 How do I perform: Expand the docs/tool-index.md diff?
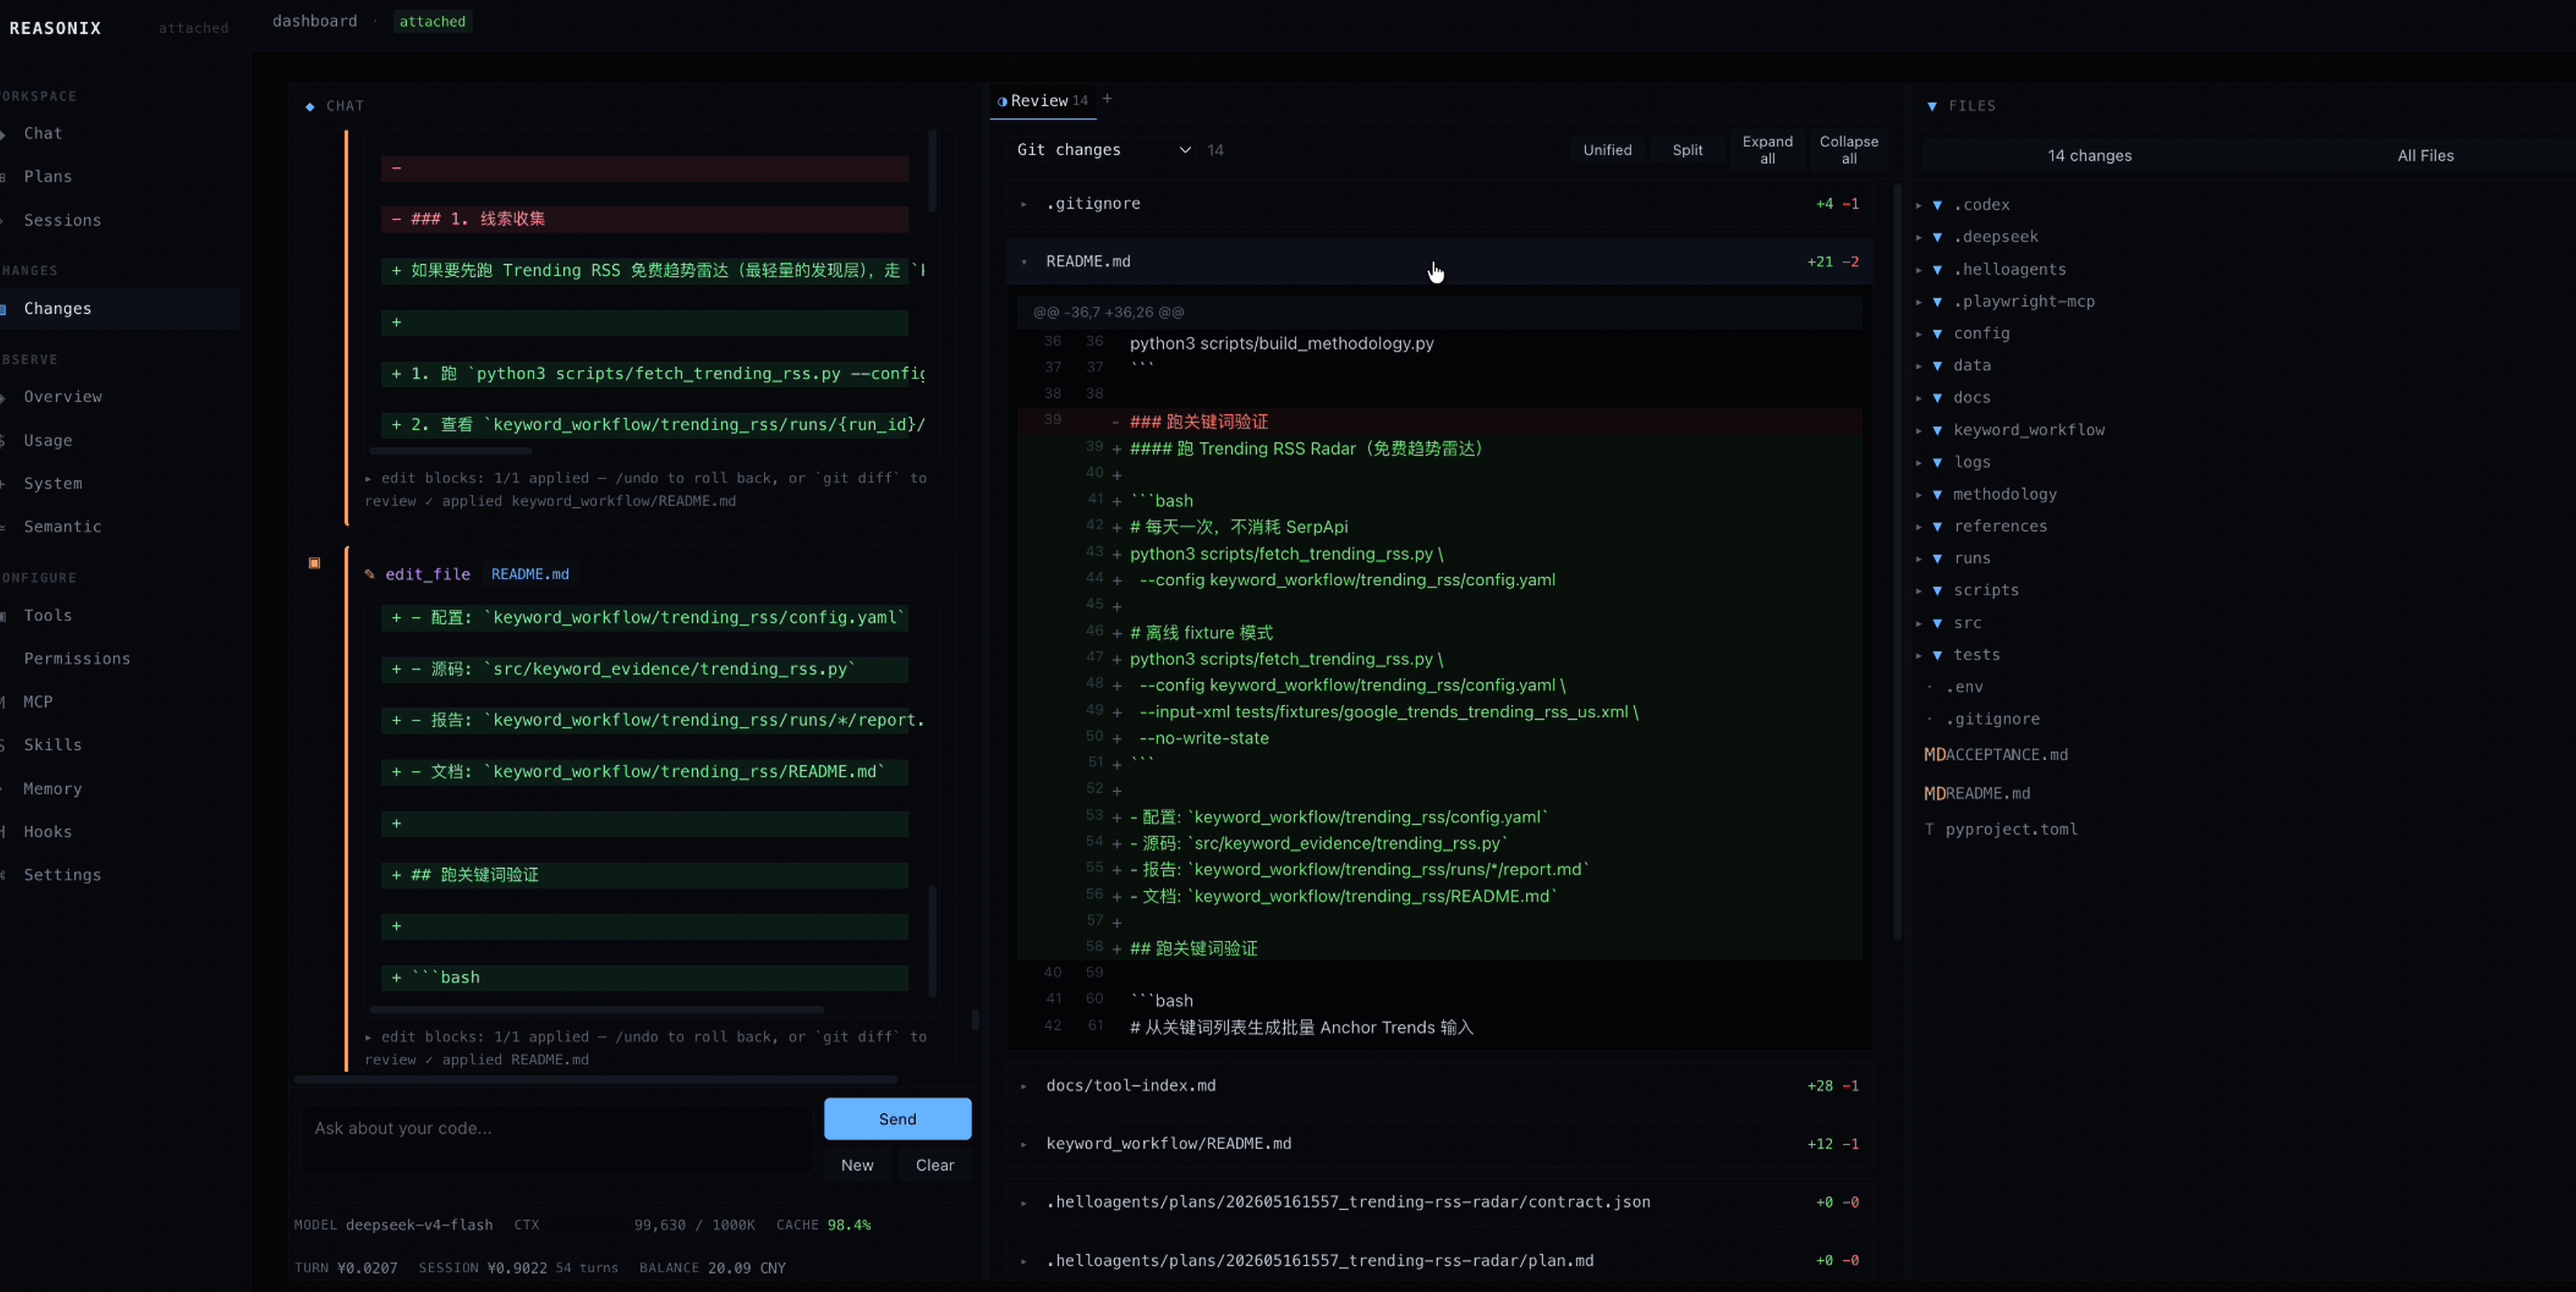tap(1439, 1086)
